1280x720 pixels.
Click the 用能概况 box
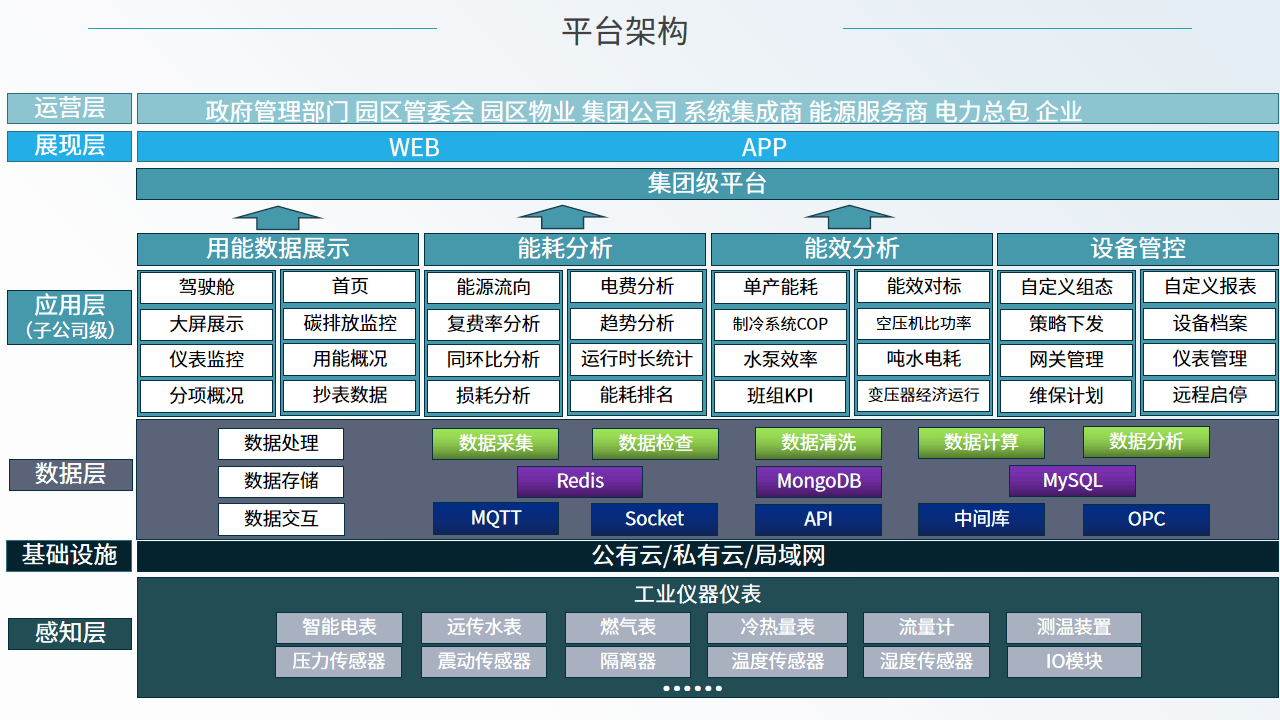click(x=350, y=360)
